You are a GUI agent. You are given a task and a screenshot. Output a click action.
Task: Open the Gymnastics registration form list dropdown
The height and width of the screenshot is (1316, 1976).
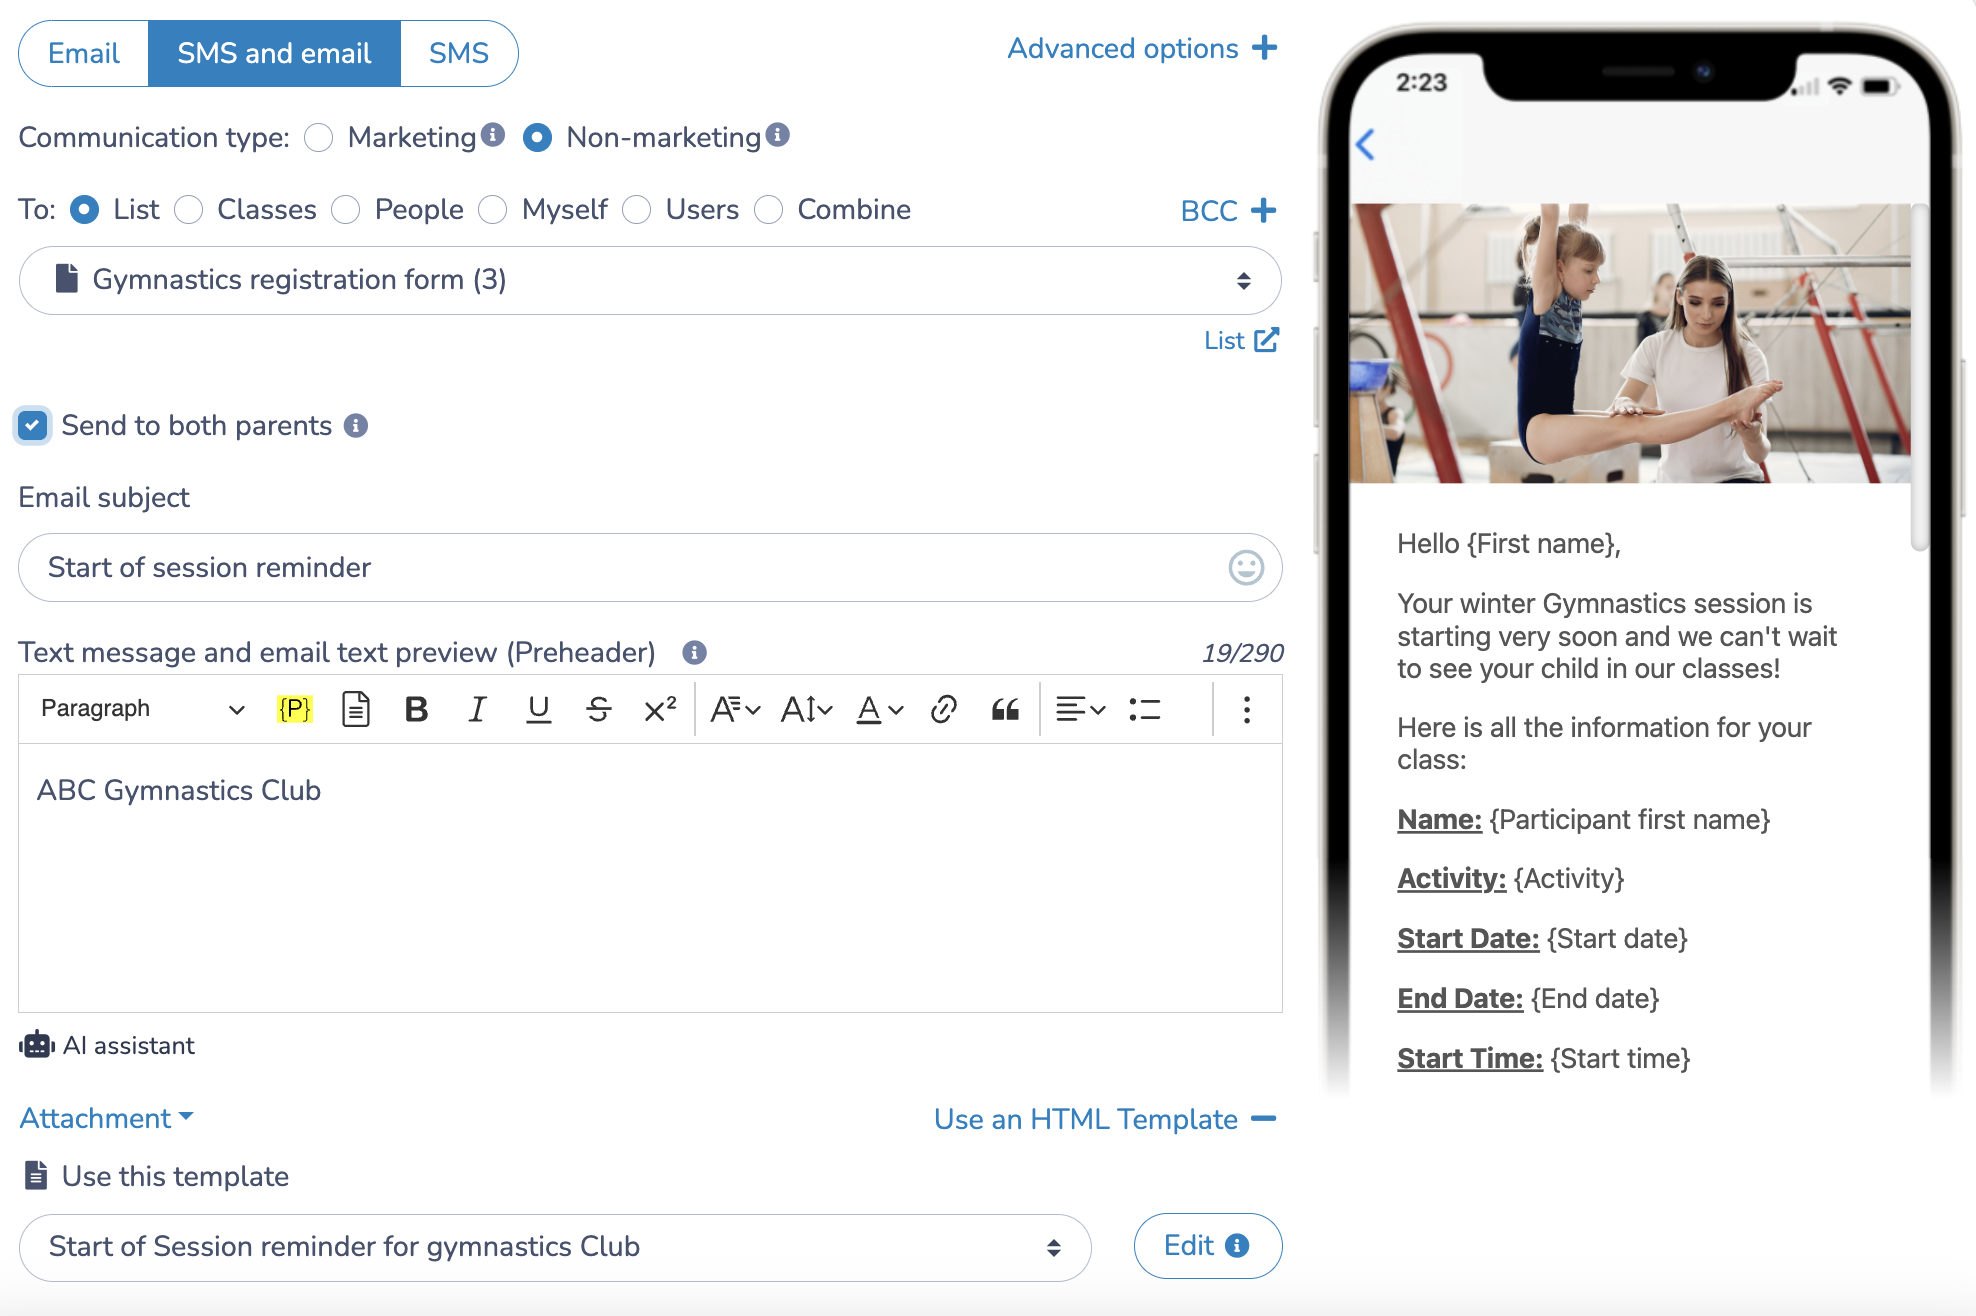coord(650,280)
